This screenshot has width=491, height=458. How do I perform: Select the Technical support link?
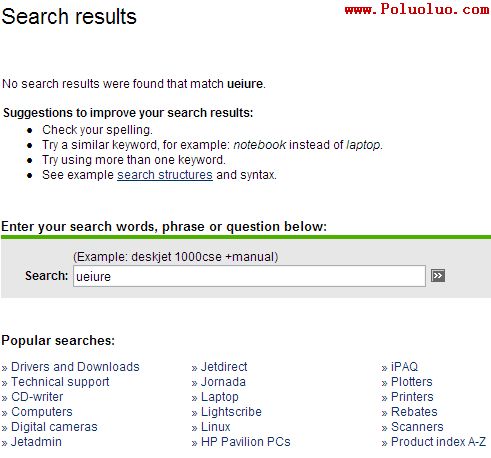(x=60, y=382)
